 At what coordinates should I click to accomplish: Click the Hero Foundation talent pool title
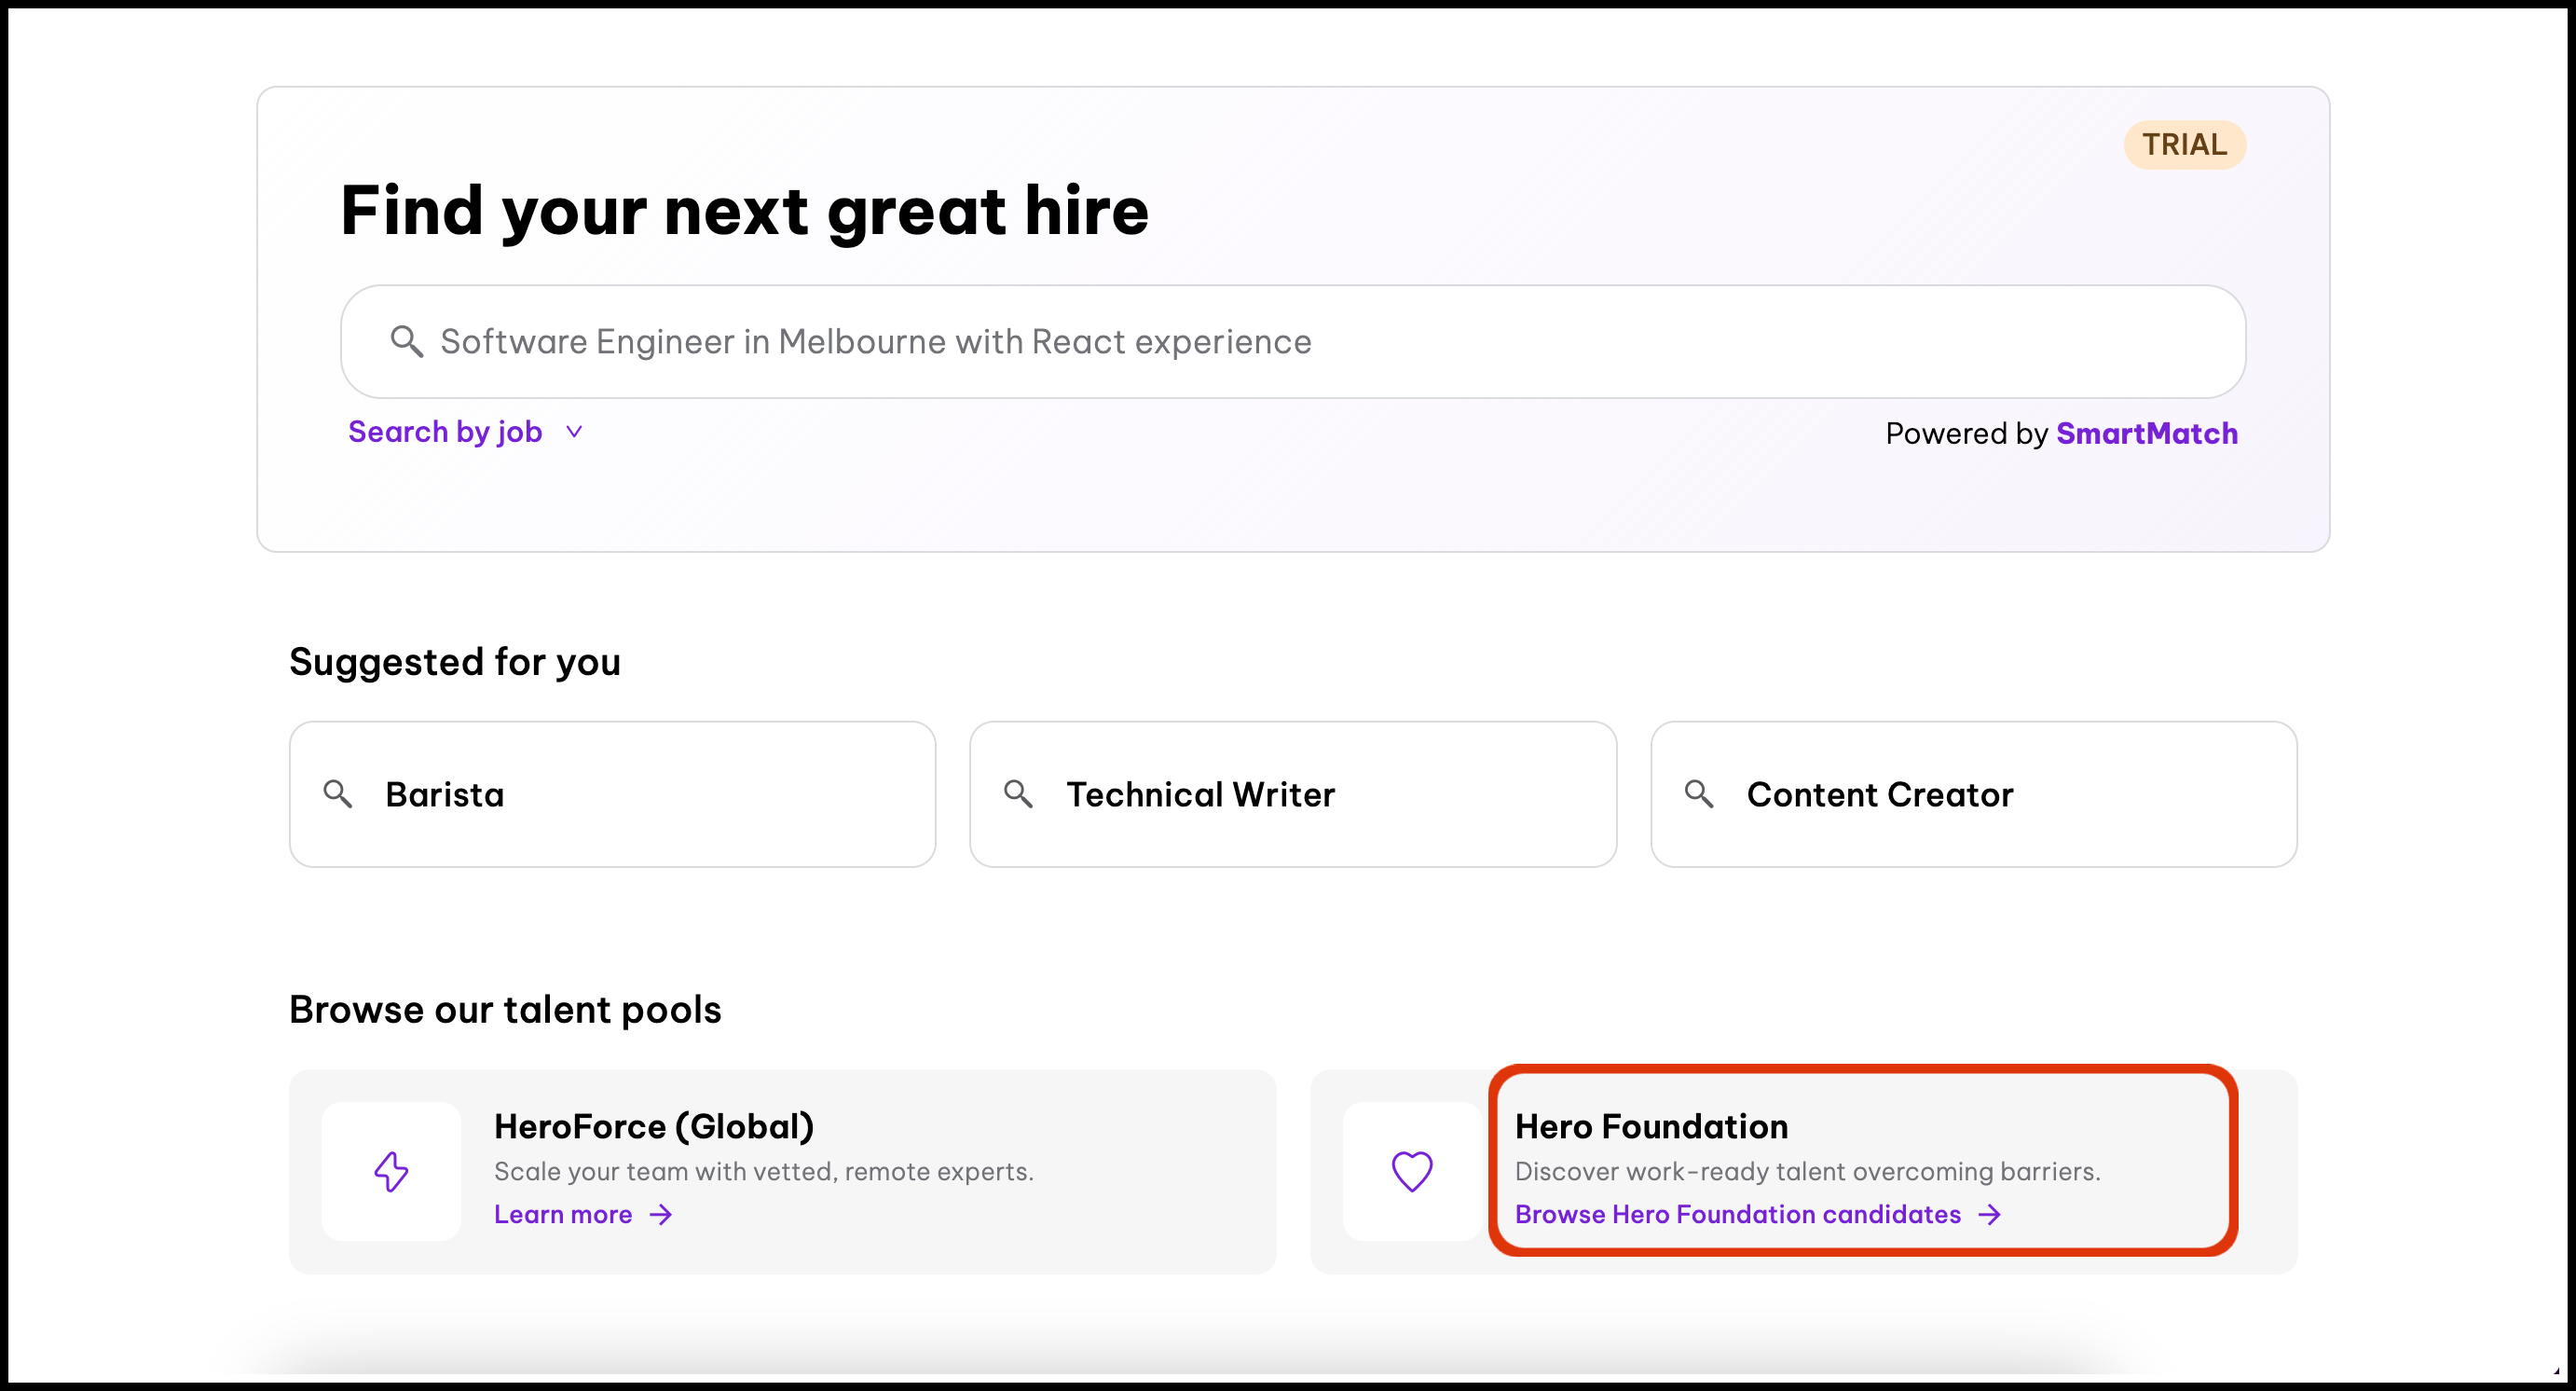point(1651,1127)
